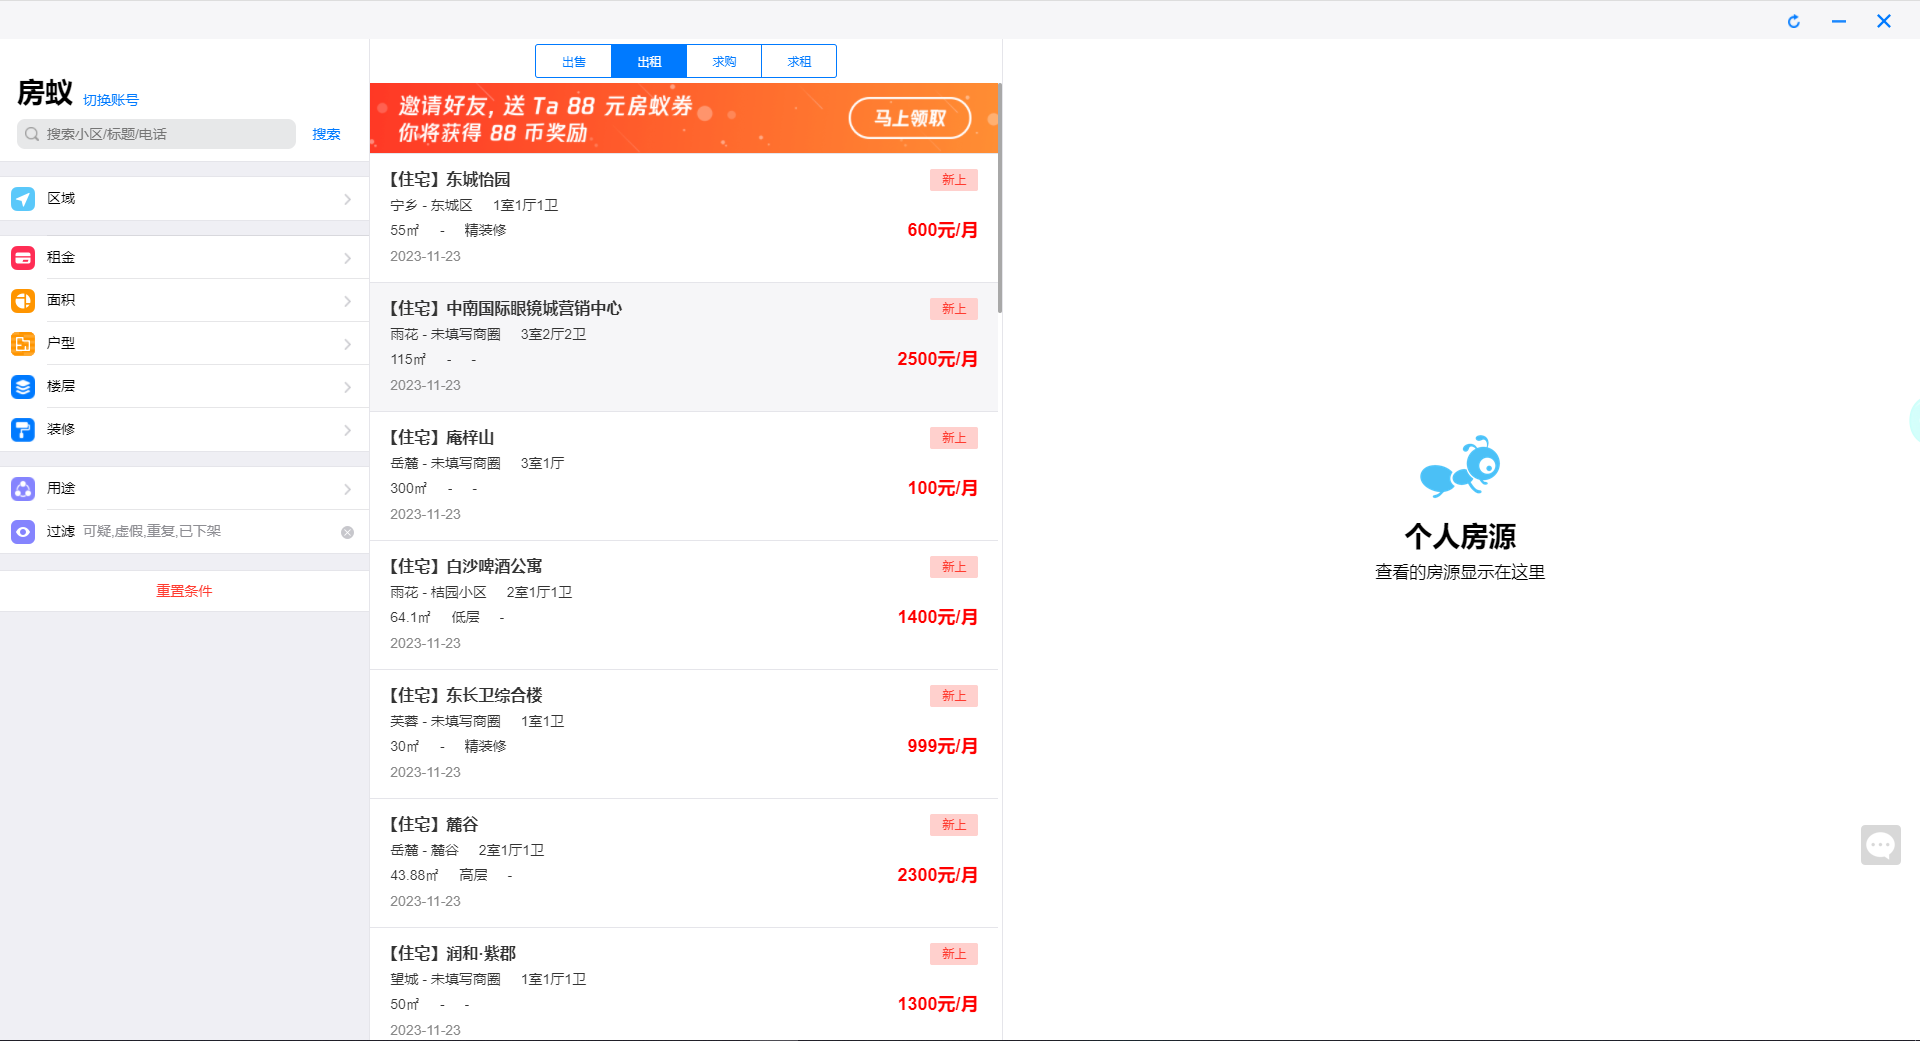
Task: Click the 1400元/月 price
Action: [937, 617]
